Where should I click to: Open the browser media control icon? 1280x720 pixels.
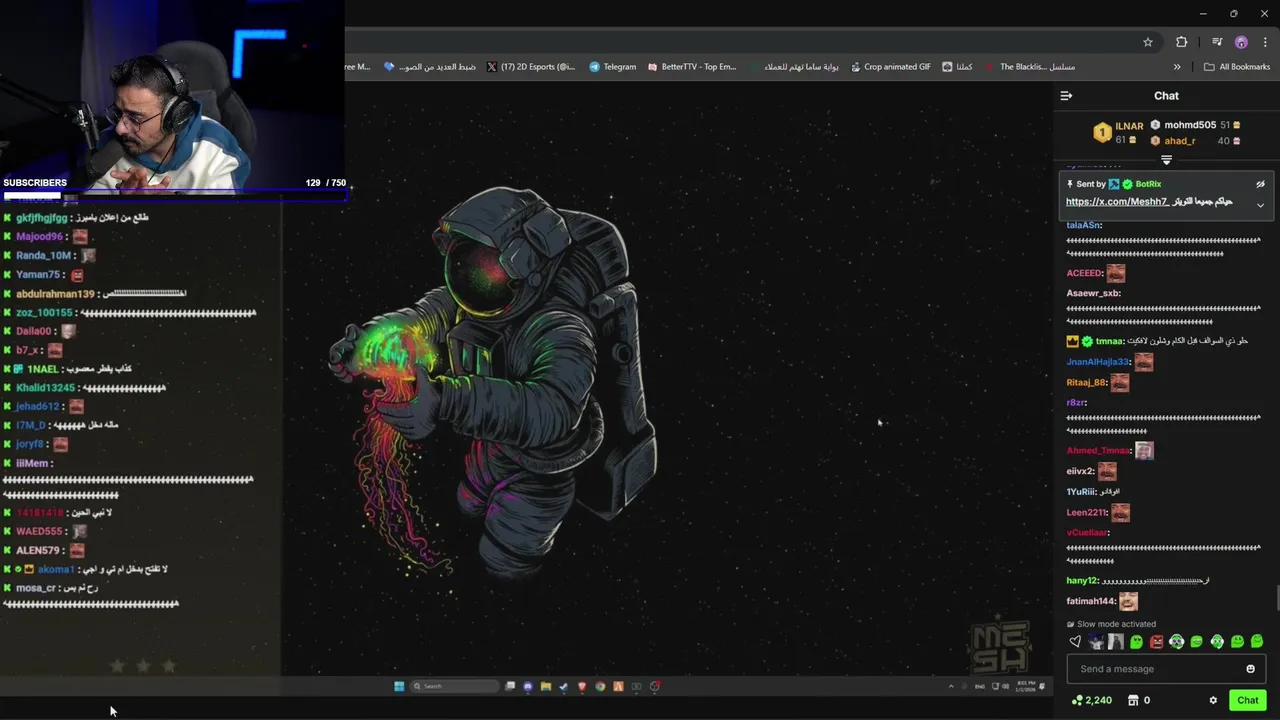[x=1217, y=42]
